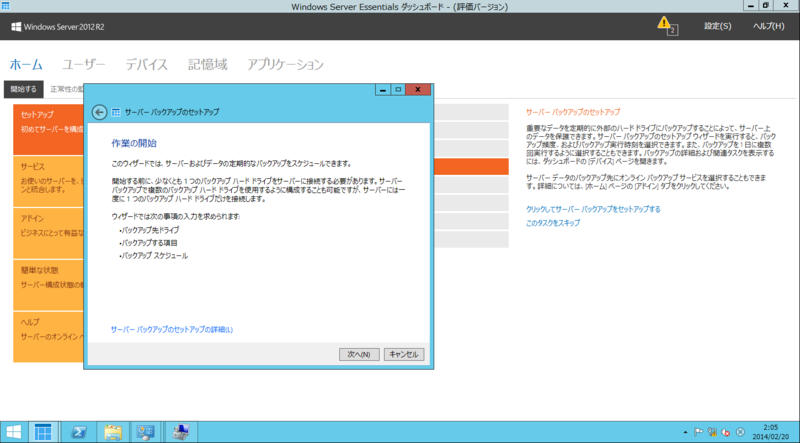
Task: Launch PowerShell from the taskbar
Action: (x=78, y=432)
